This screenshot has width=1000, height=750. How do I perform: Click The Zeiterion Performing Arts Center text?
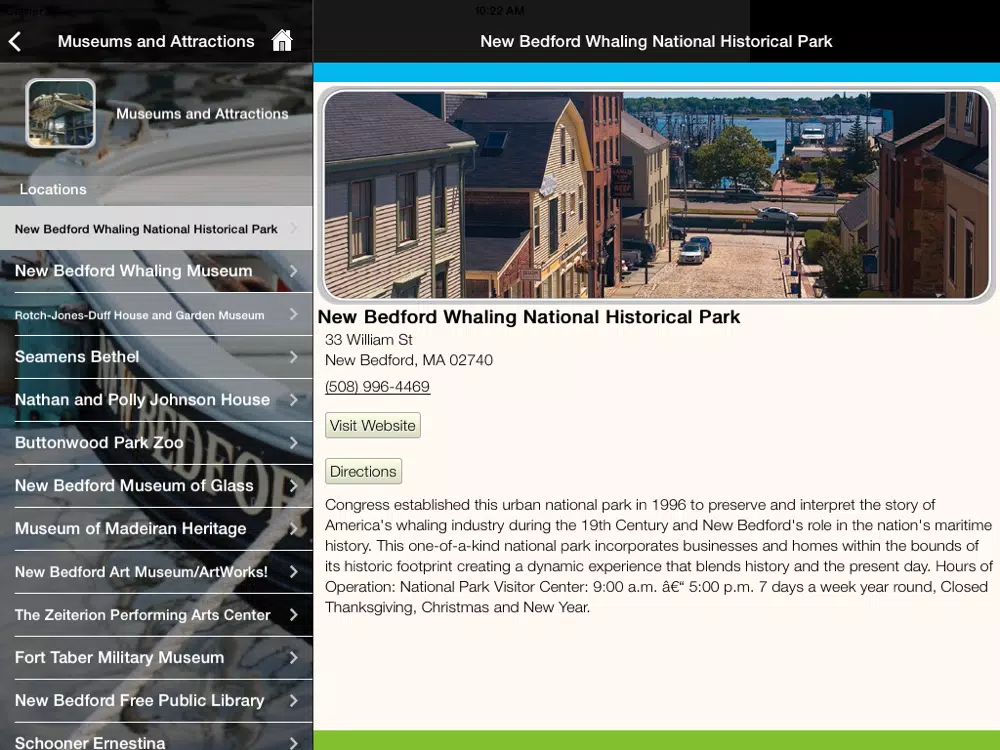(143, 615)
